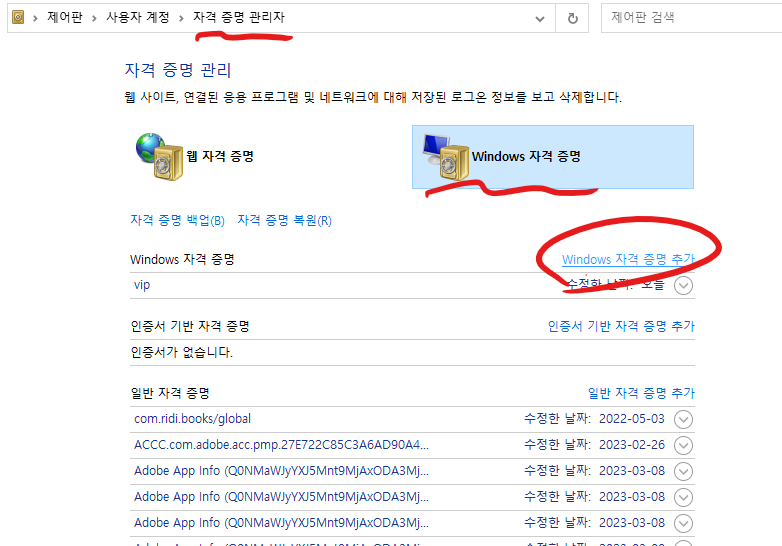Click the 자격 증명 관리 heading
Image resolution: width=782 pixels, height=546 pixels.
[178, 70]
